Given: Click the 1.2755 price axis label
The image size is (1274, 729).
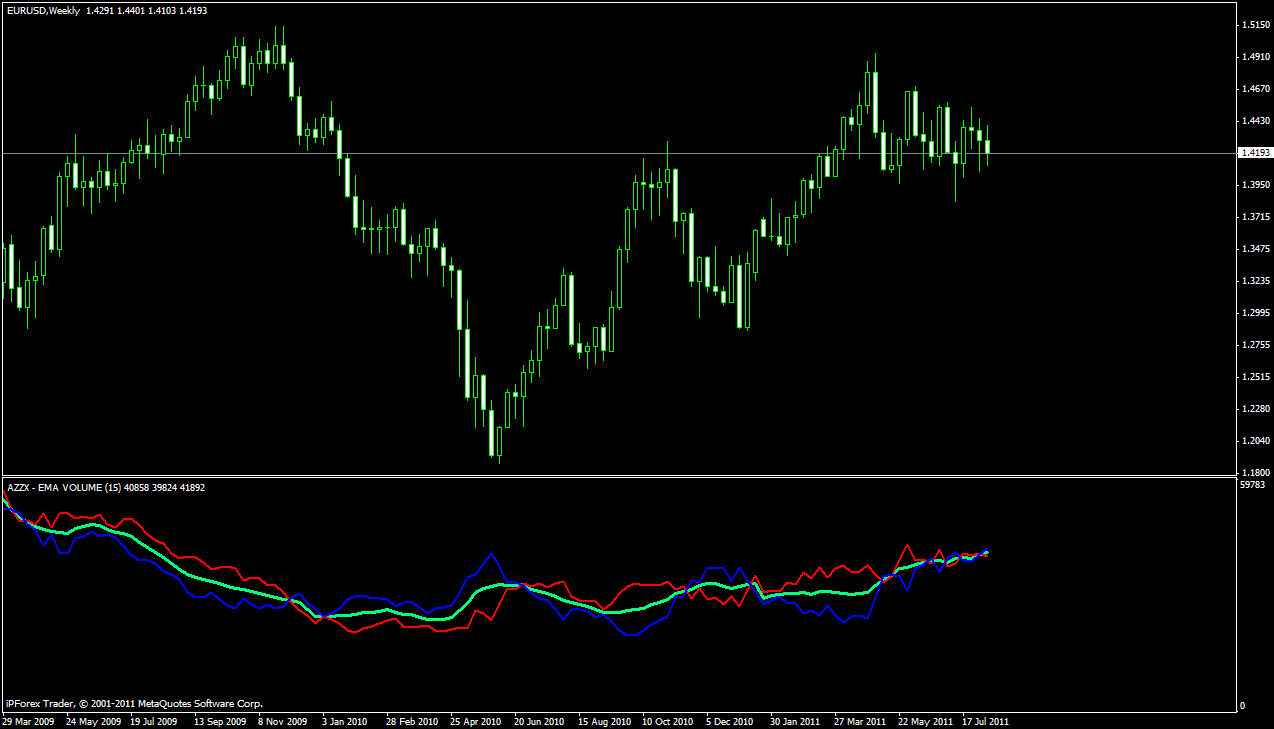Looking at the screenshot, I should 1255,344.
